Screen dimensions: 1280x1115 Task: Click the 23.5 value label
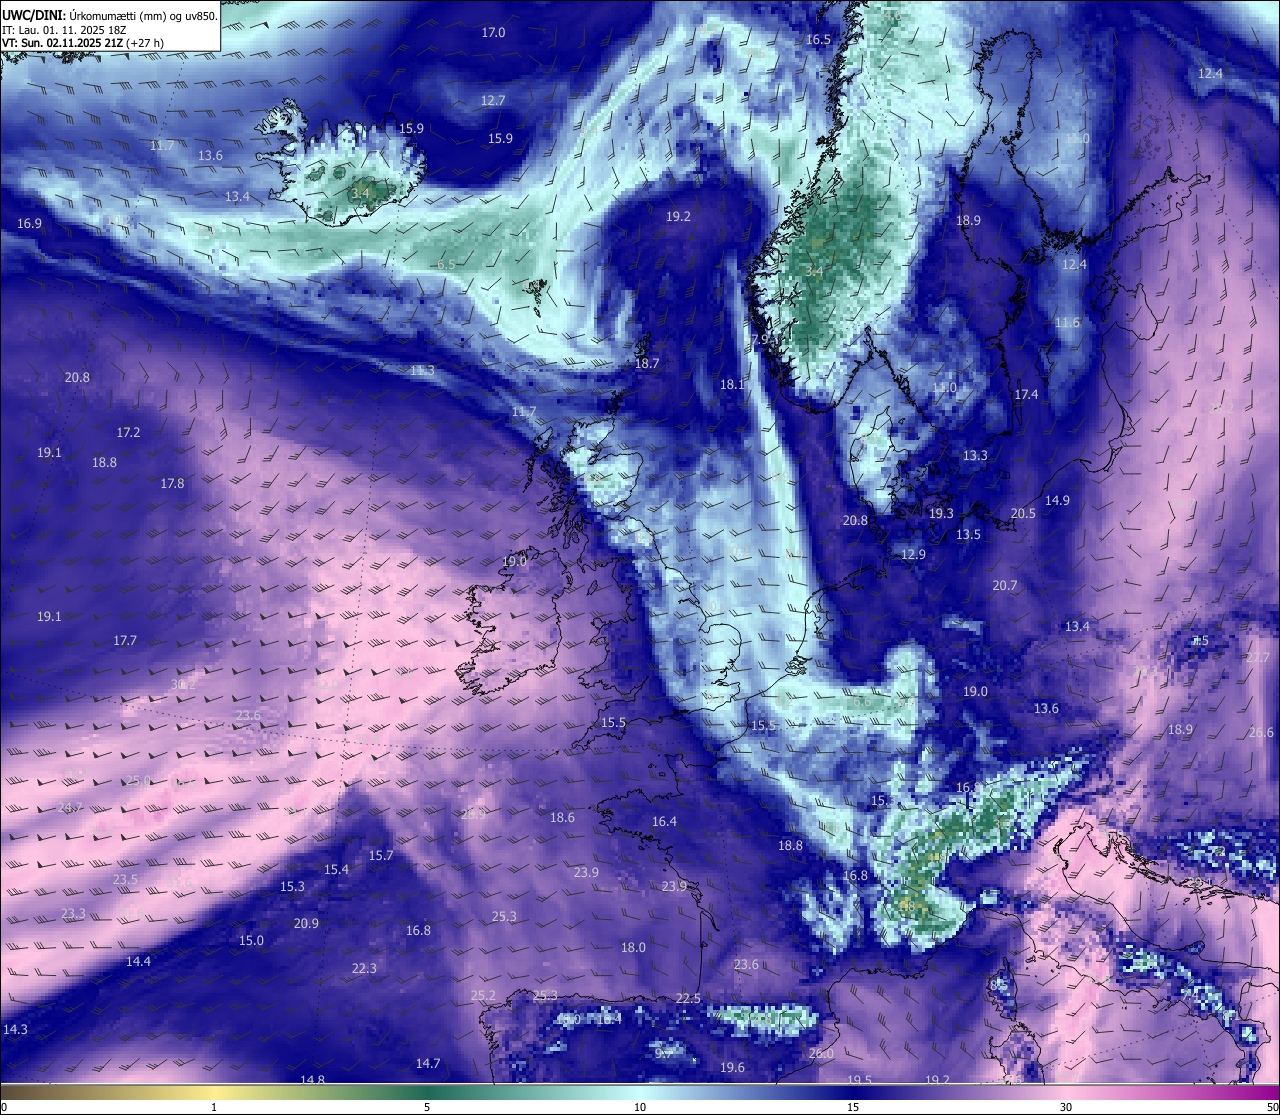125,880
